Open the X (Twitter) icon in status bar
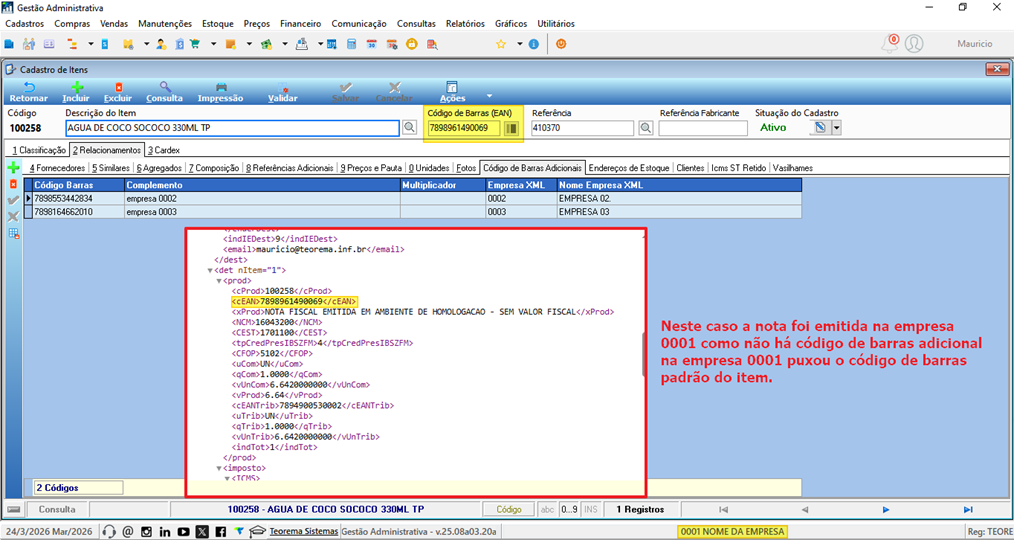Screen dimensions: 1014x540 coord(202,532)
